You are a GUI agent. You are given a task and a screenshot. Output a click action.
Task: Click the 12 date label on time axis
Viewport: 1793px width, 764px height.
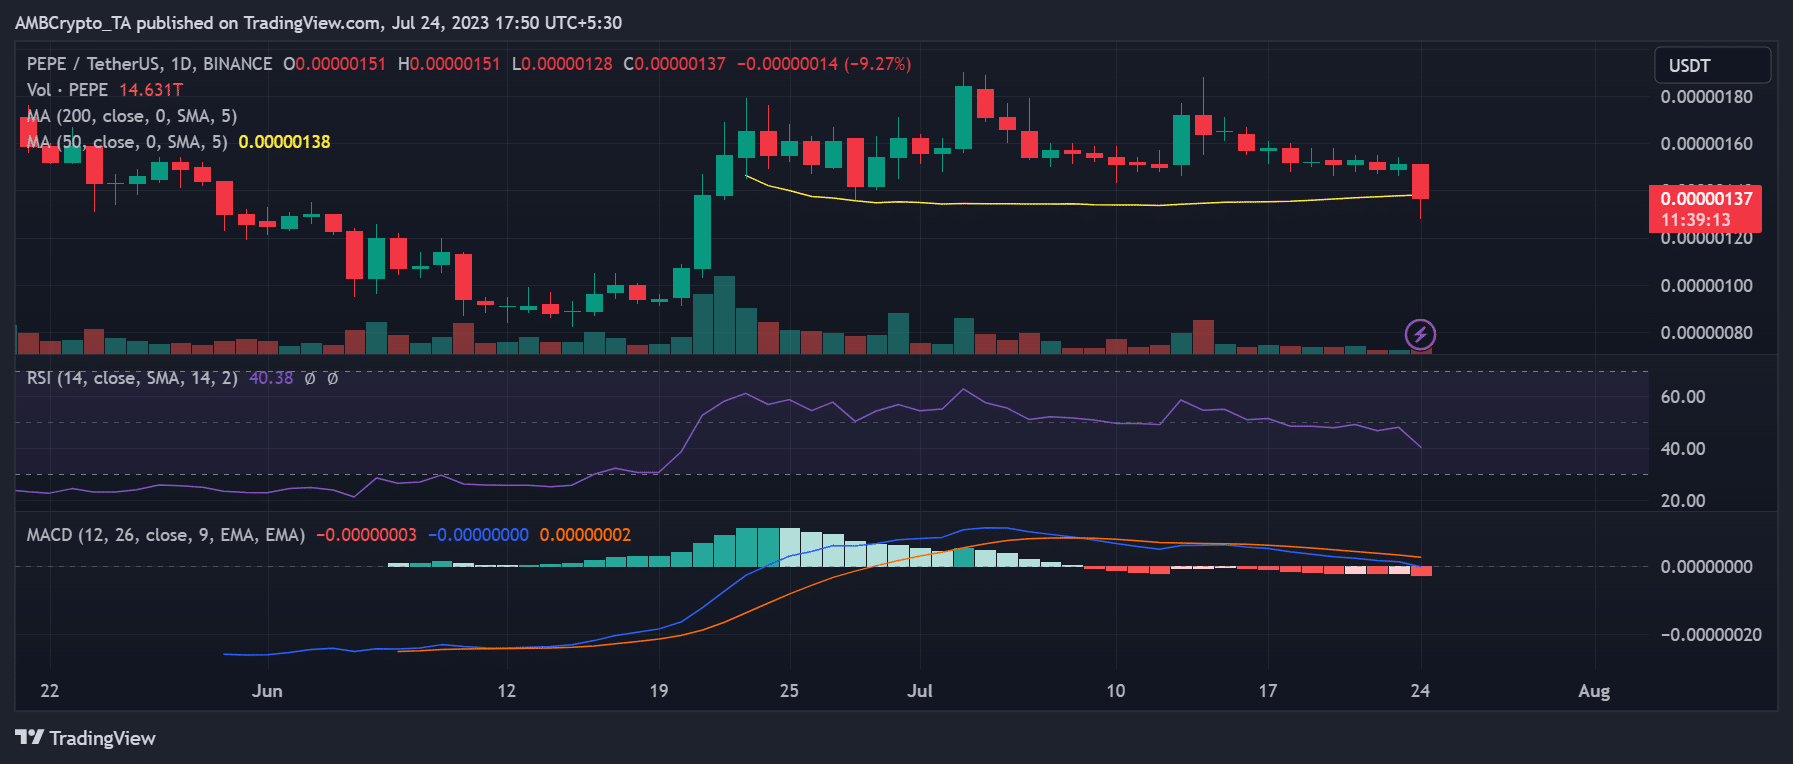tap(507, 691)
